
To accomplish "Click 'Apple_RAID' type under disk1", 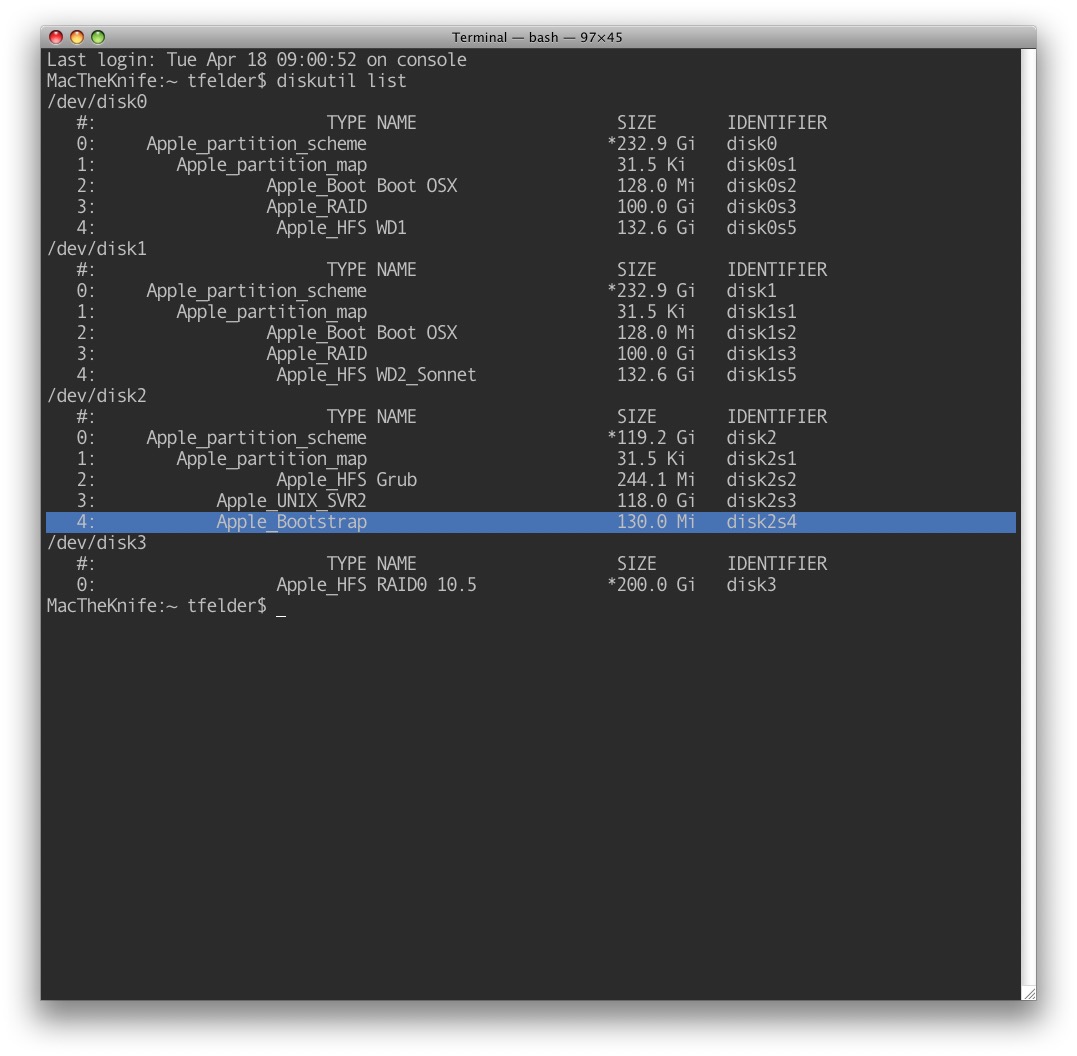I will coord(317,354).
